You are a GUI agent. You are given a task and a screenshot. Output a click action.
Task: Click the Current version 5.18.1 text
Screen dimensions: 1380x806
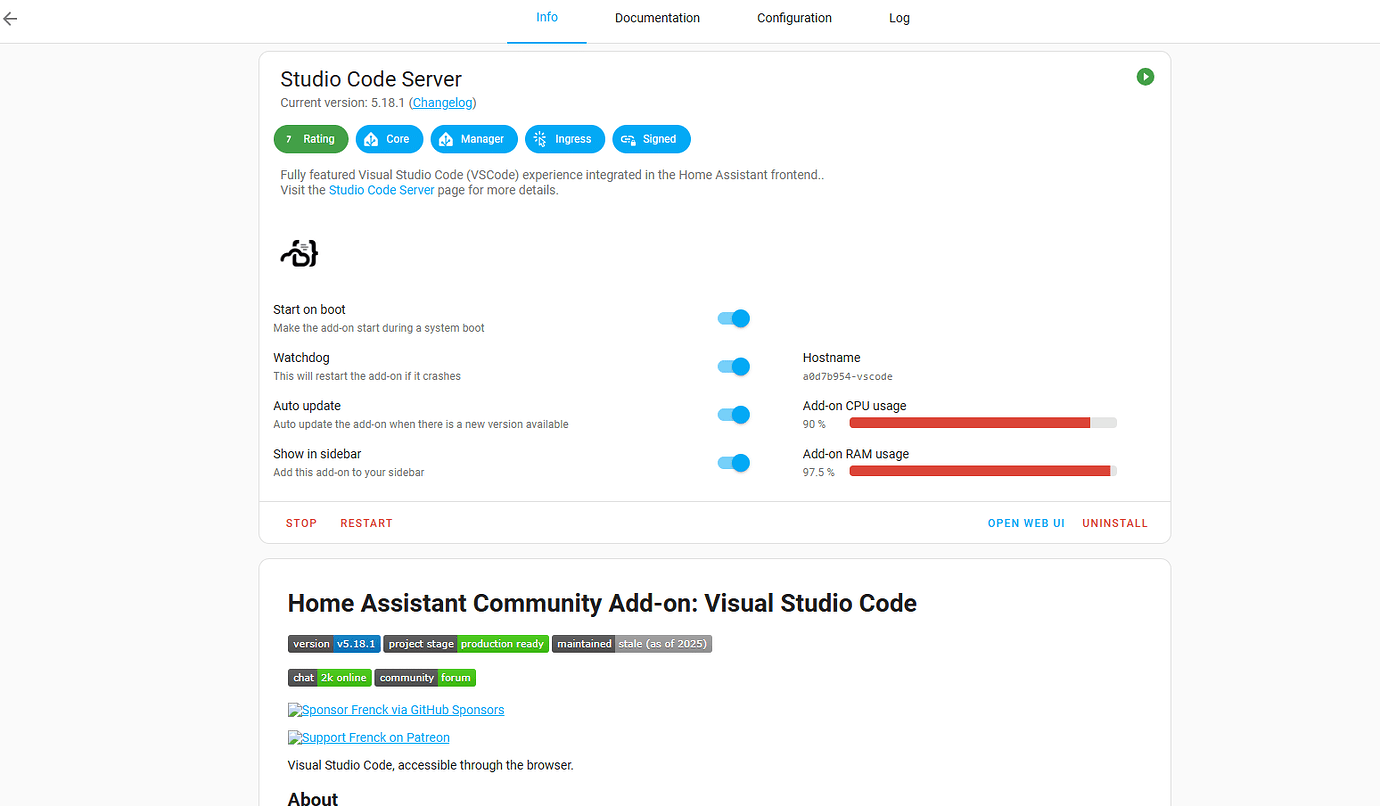343,102
